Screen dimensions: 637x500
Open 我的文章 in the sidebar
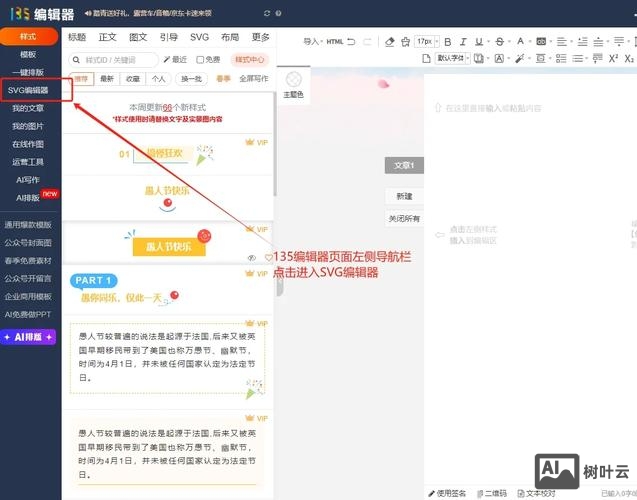(28, 108)
